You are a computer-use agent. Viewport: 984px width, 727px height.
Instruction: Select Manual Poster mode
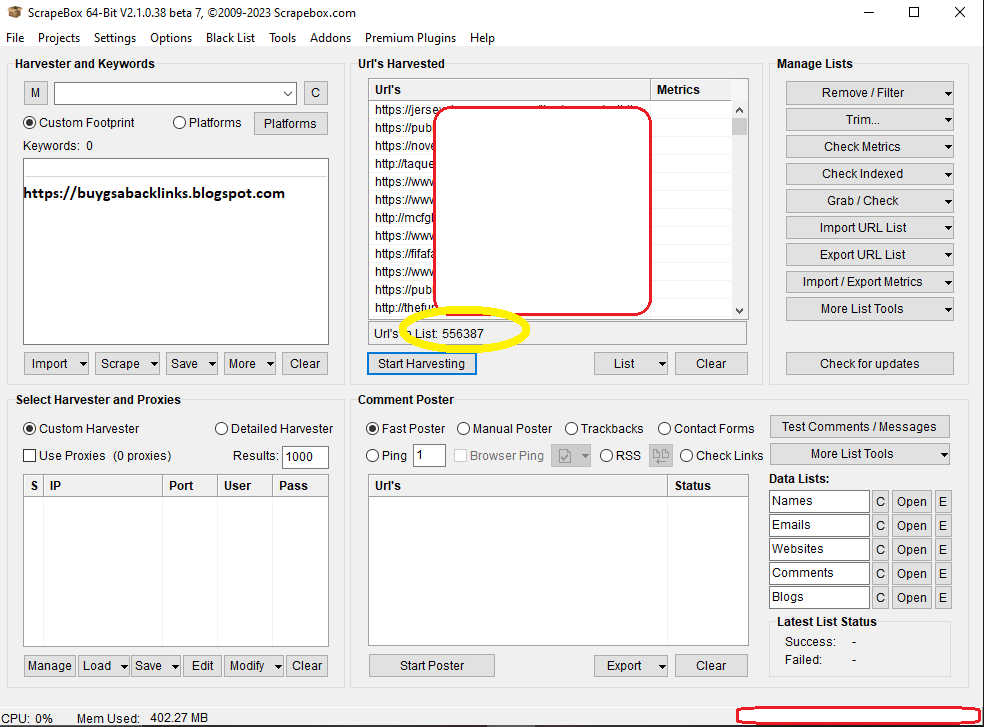tap(463, 429)
